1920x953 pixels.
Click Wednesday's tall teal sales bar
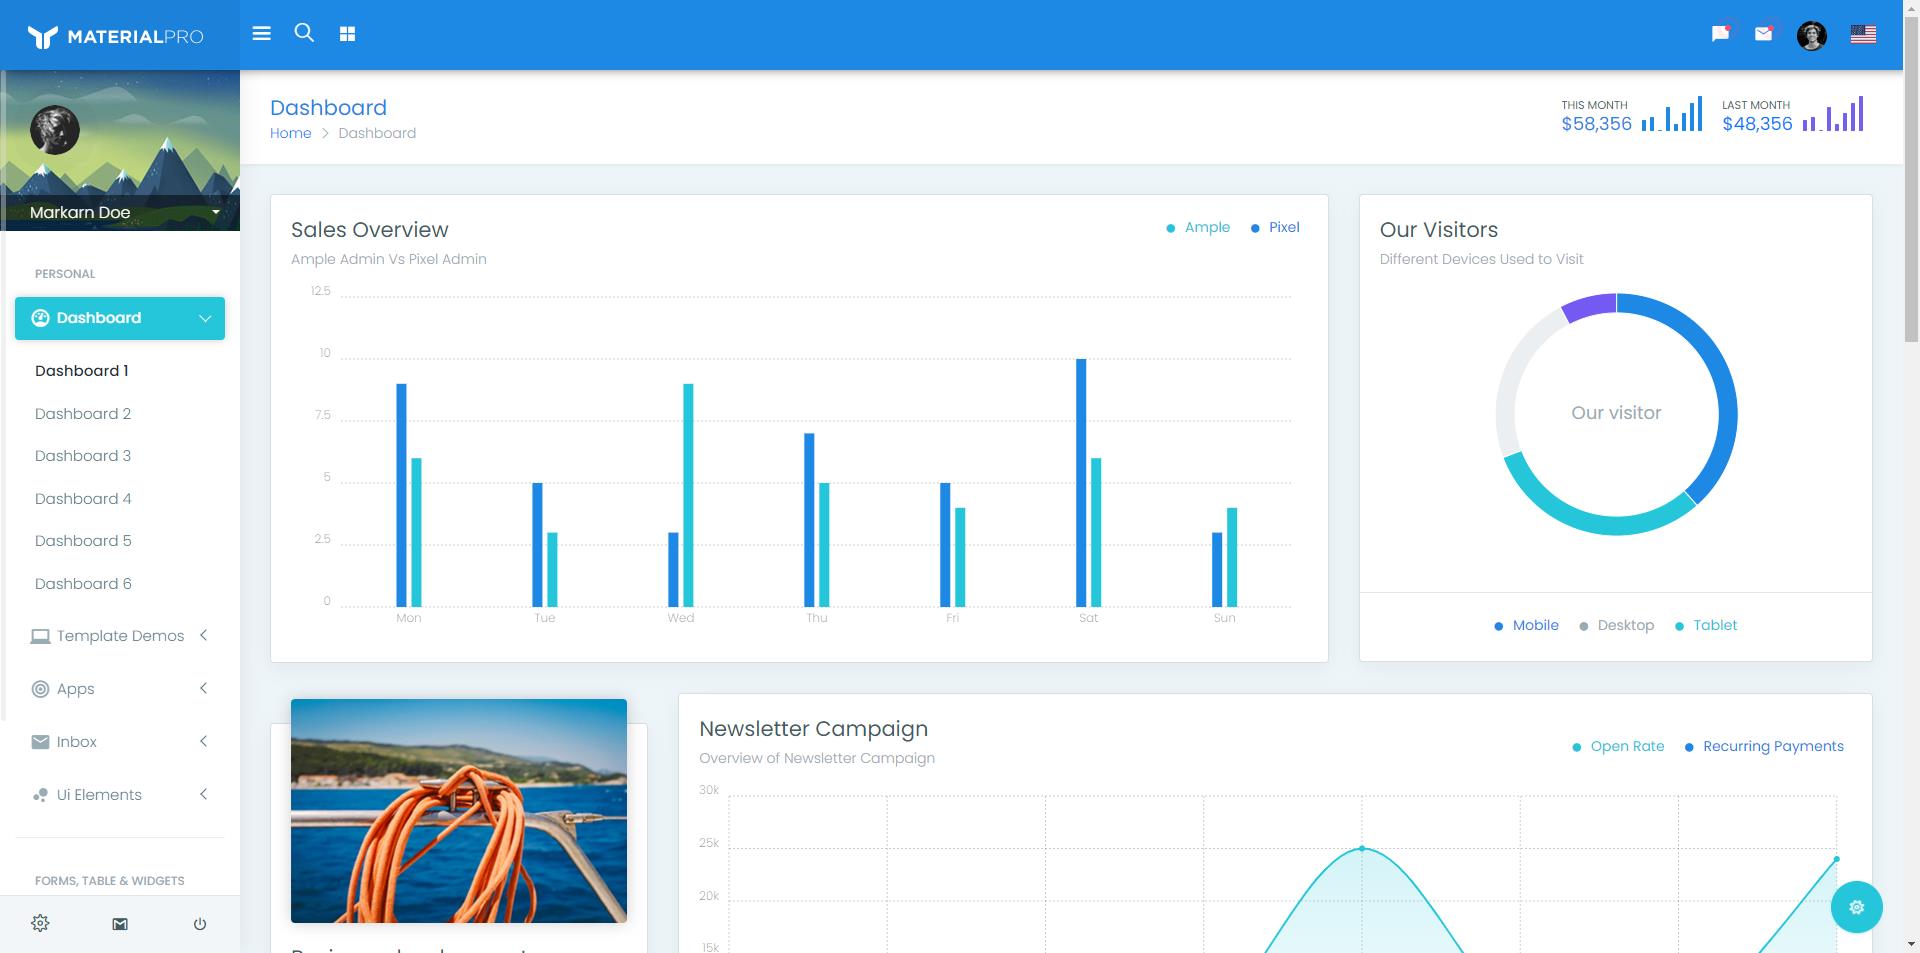tap(688, 495)
